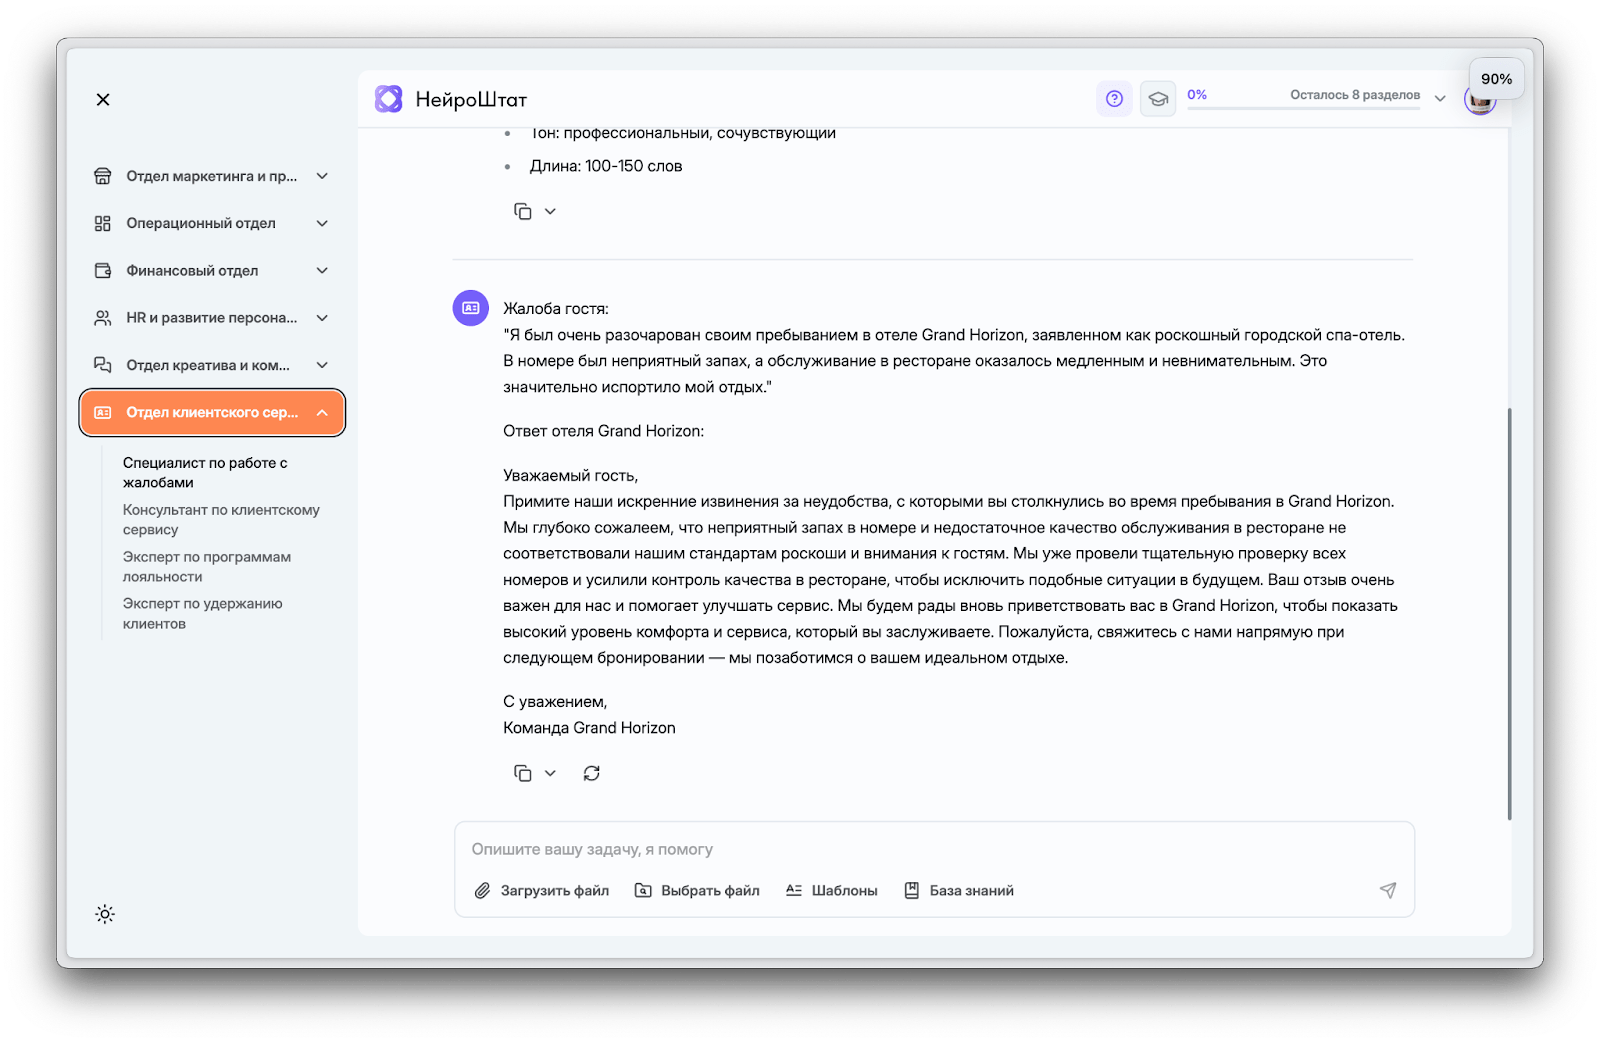
Task: Close the sidebar with the X icon
Action: [x=103, y=99]
